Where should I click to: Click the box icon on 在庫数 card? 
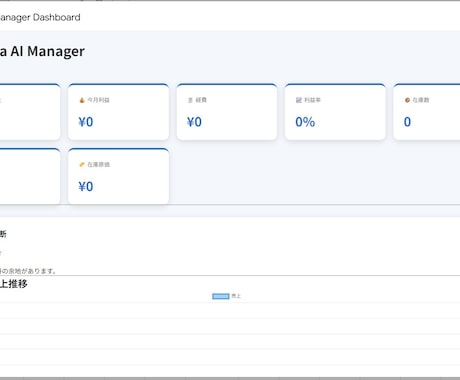point(407,100)
